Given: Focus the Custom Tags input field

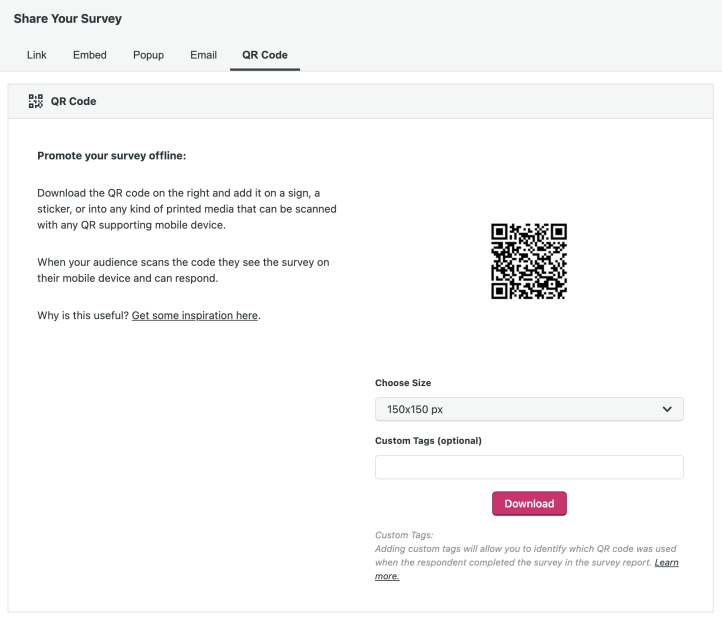Looking at the screenshot, I should pos(529,467).
